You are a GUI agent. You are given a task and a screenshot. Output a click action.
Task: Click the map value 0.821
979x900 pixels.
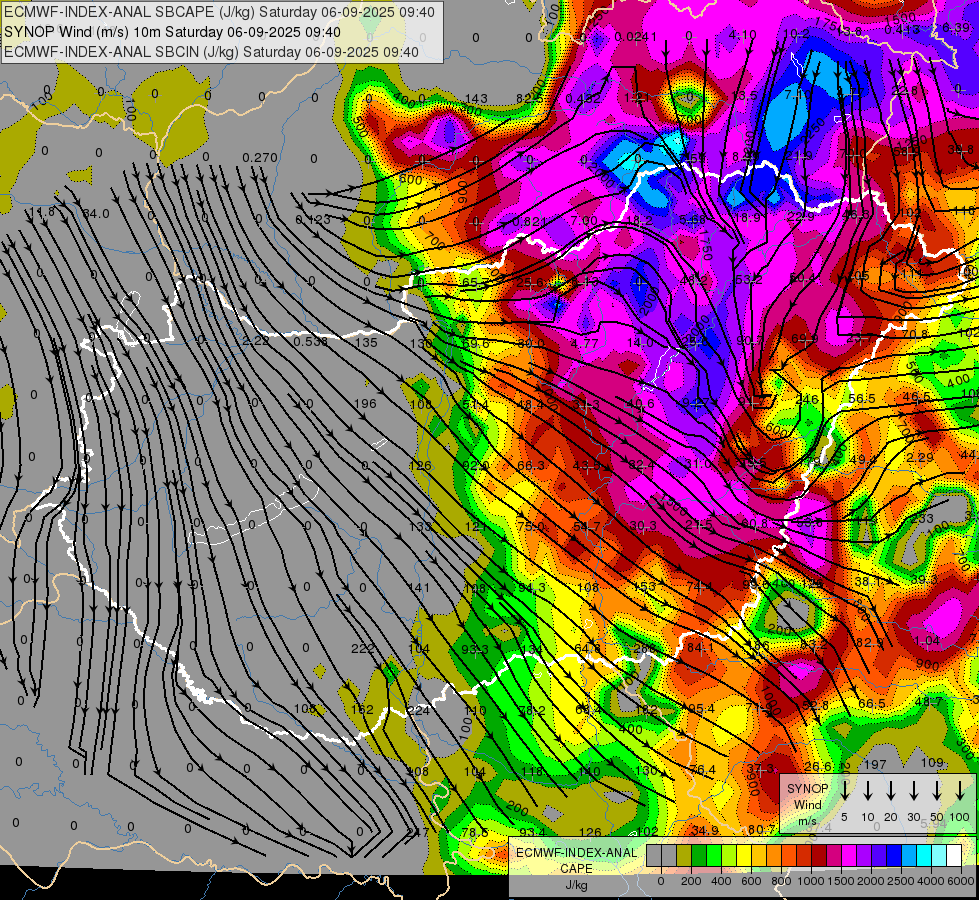click(529, 221)
